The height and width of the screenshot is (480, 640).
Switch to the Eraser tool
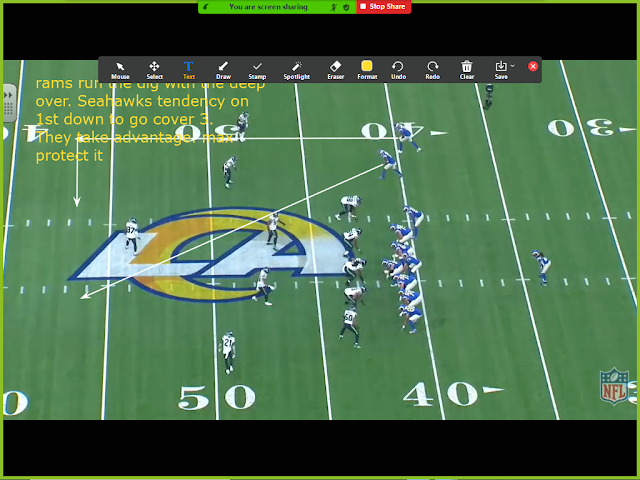click(336, 70)
